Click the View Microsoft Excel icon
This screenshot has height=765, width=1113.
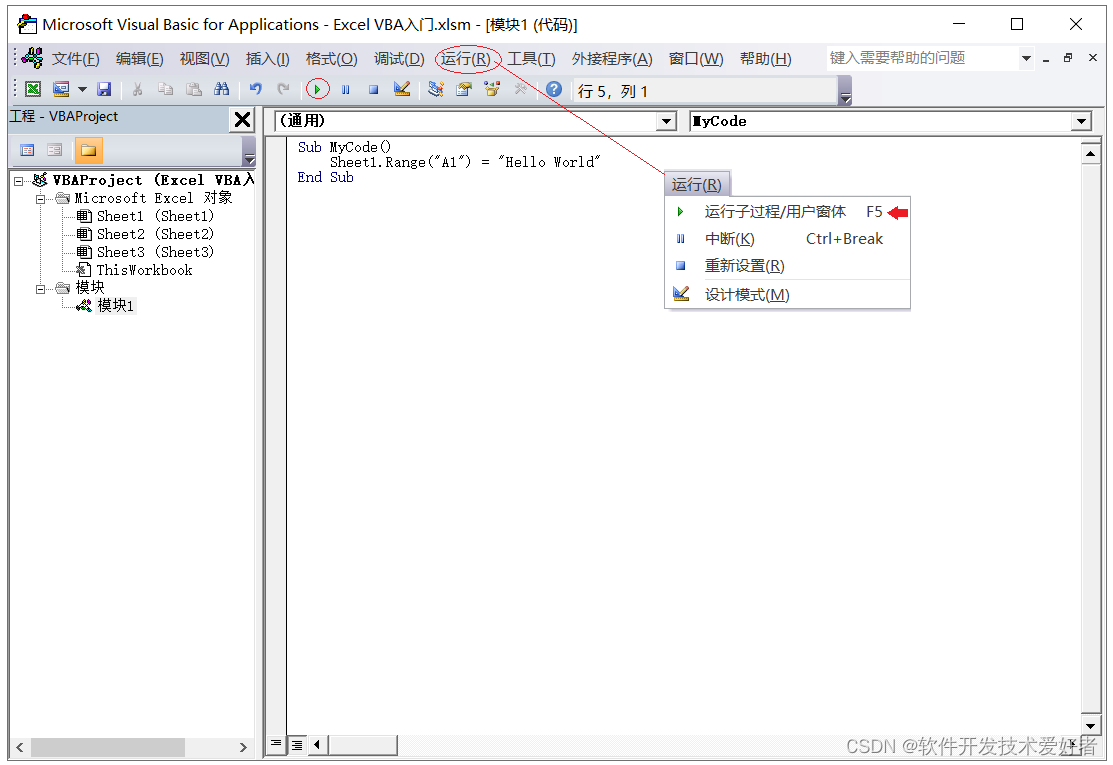point(33,89)
